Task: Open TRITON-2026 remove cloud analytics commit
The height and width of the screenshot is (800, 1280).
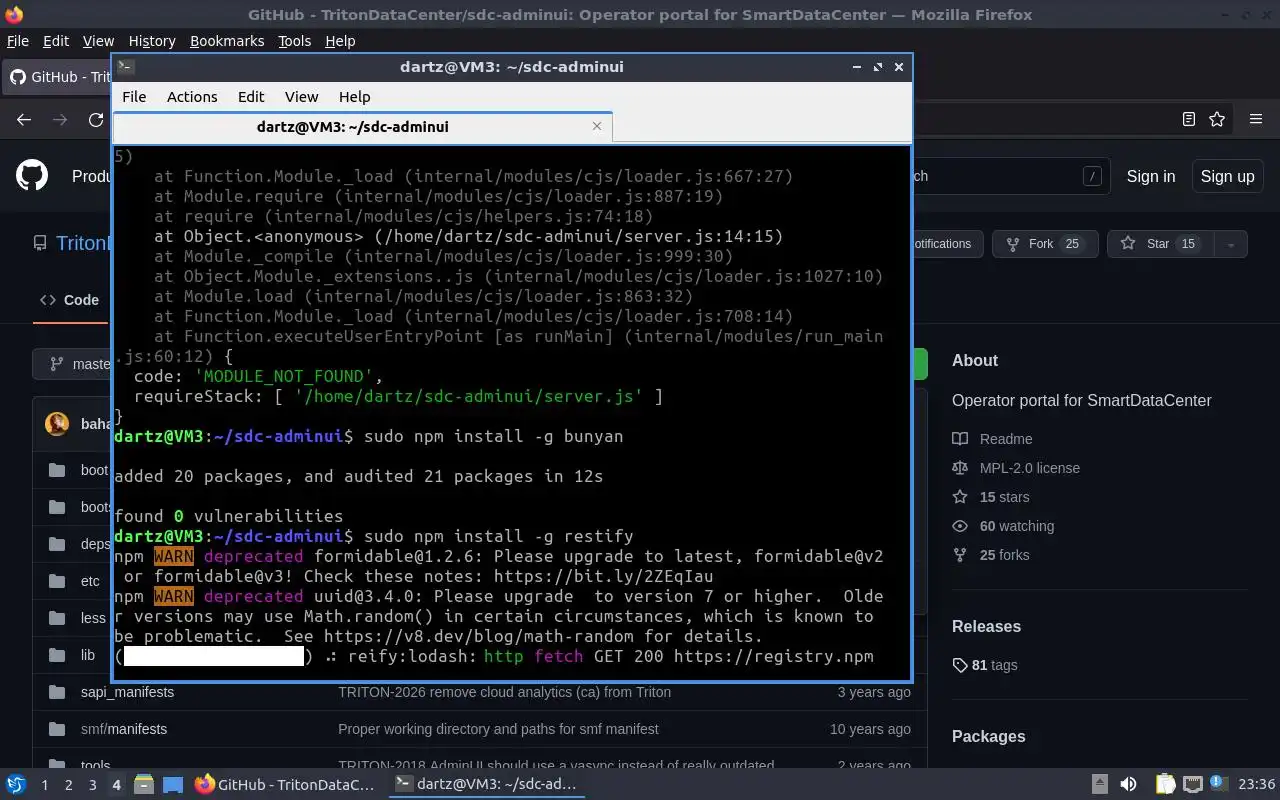Action: (x=504, y=692)
